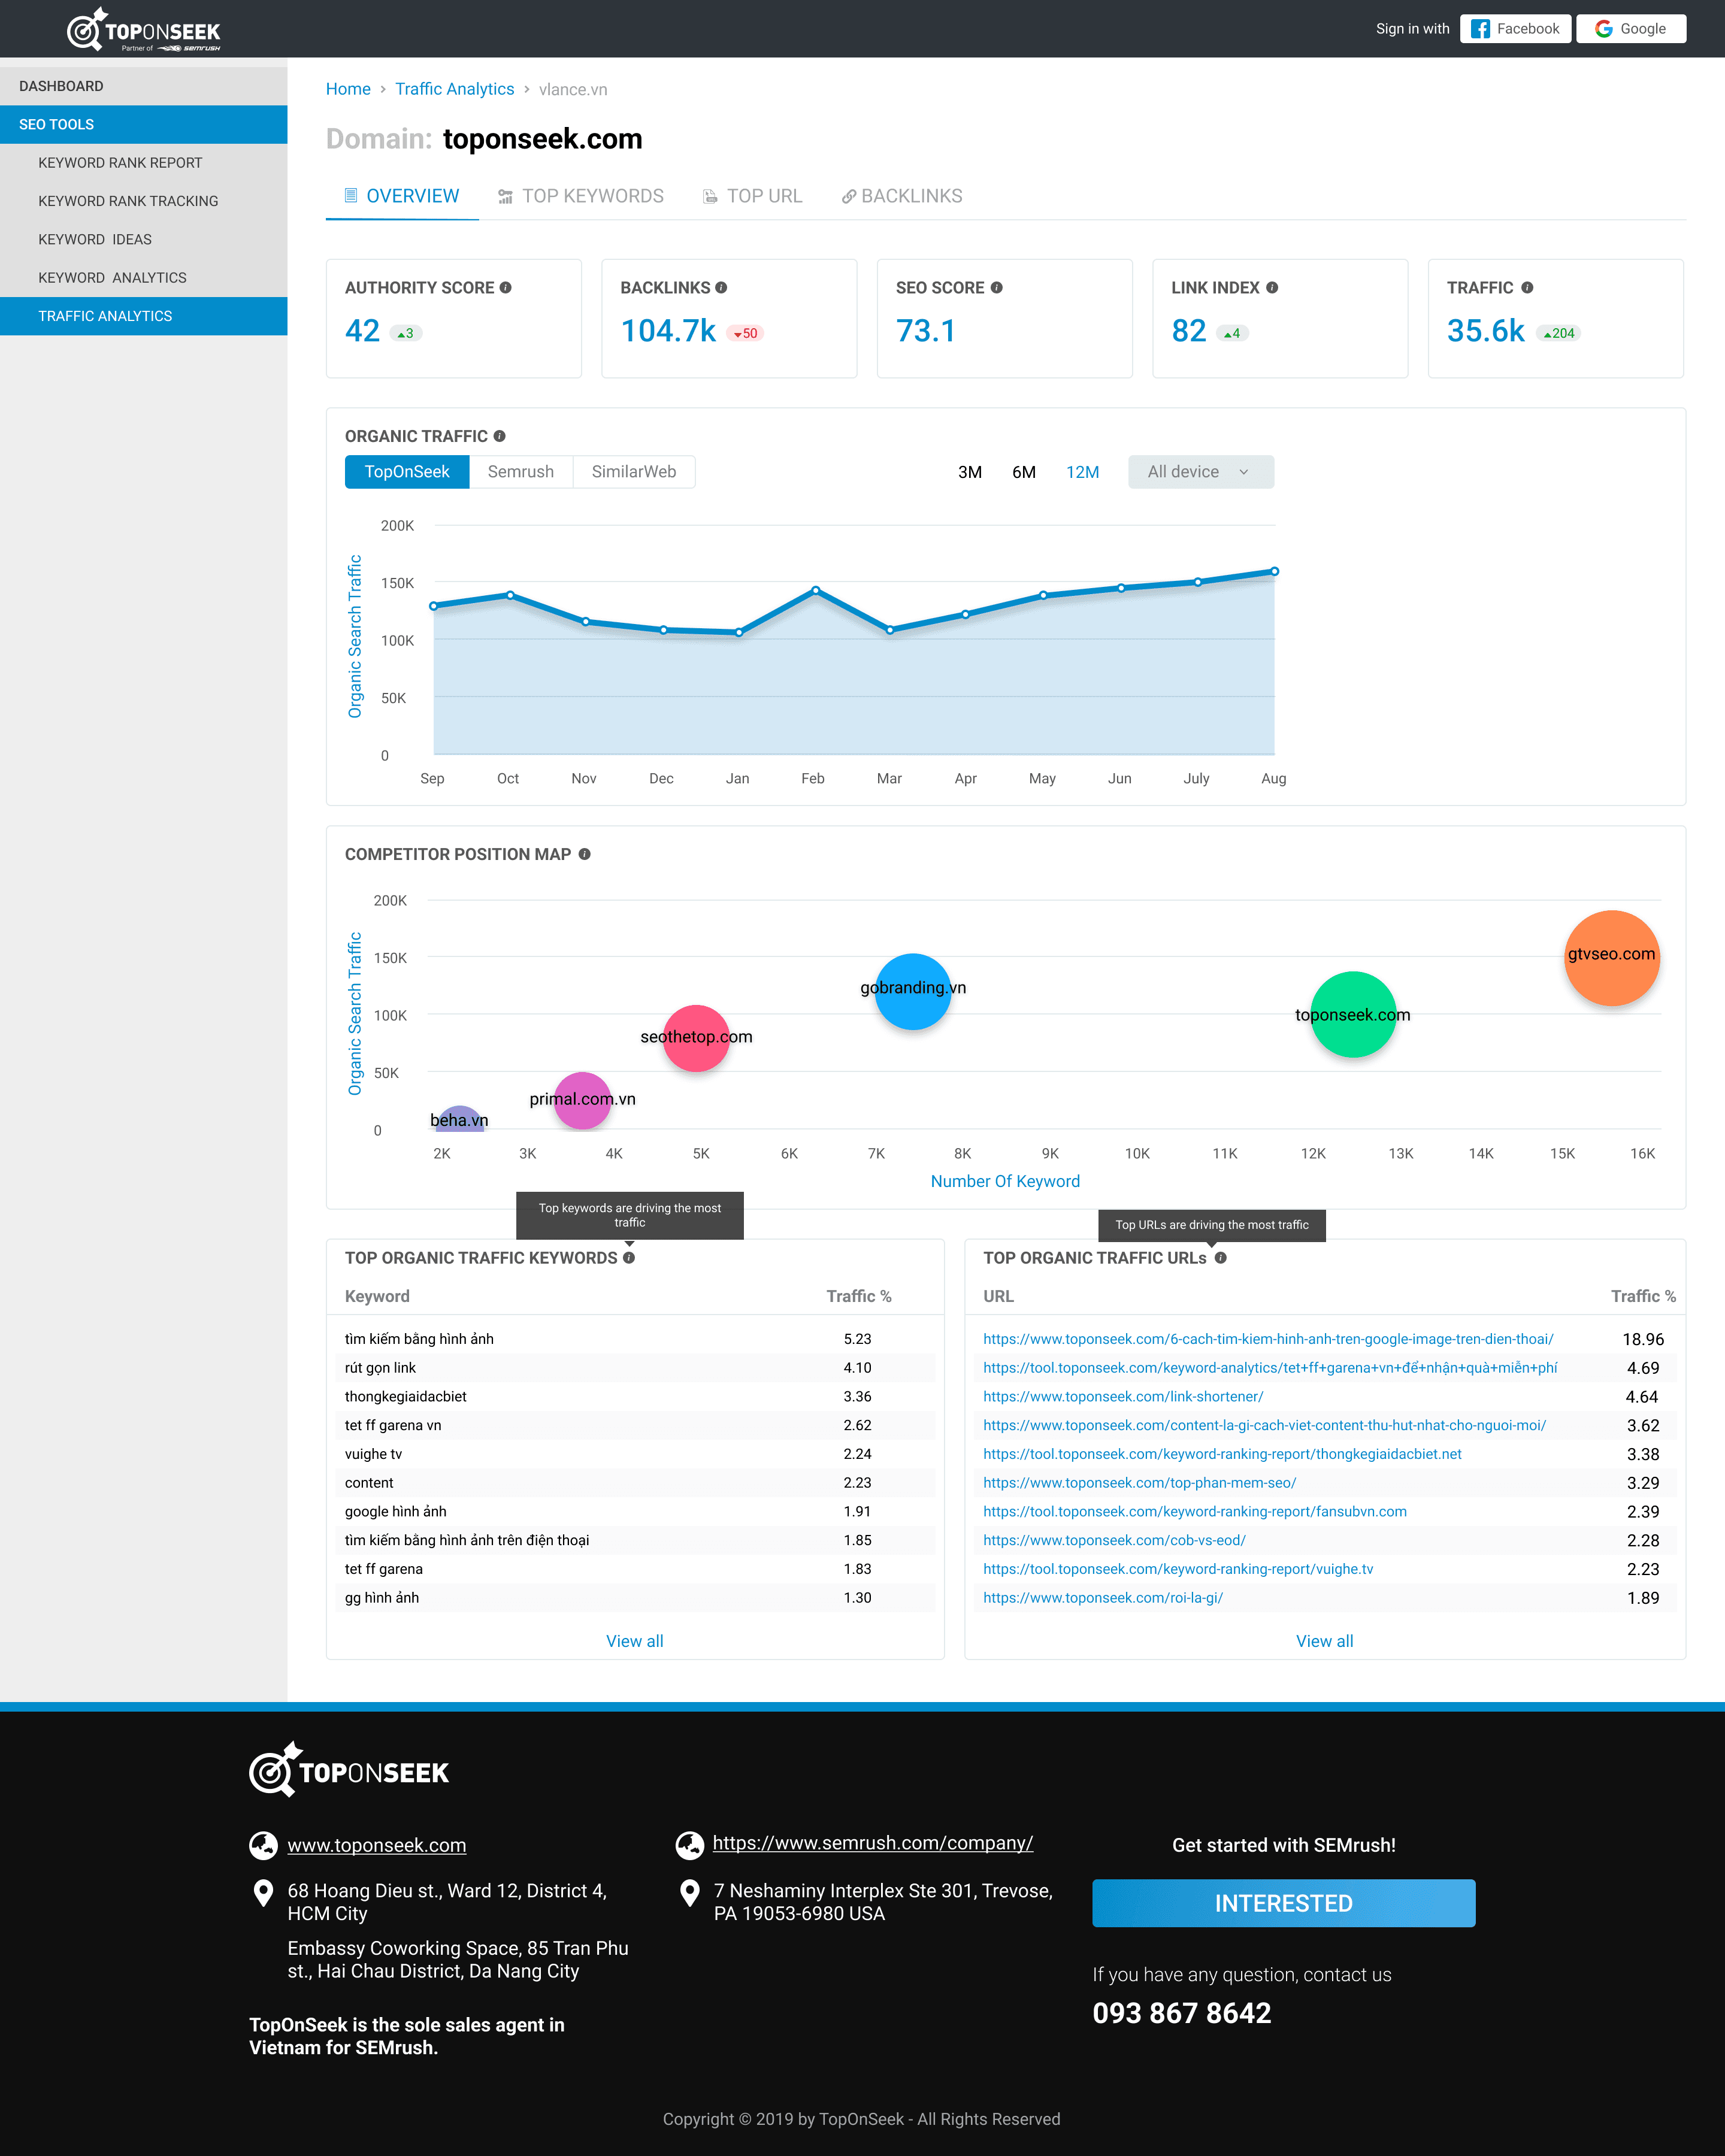Image resolution: width=1725 pixels, height=2156 pixels.
Task: Open KEYWORD IDEAS sidebar item
Action: coord(143,239)
